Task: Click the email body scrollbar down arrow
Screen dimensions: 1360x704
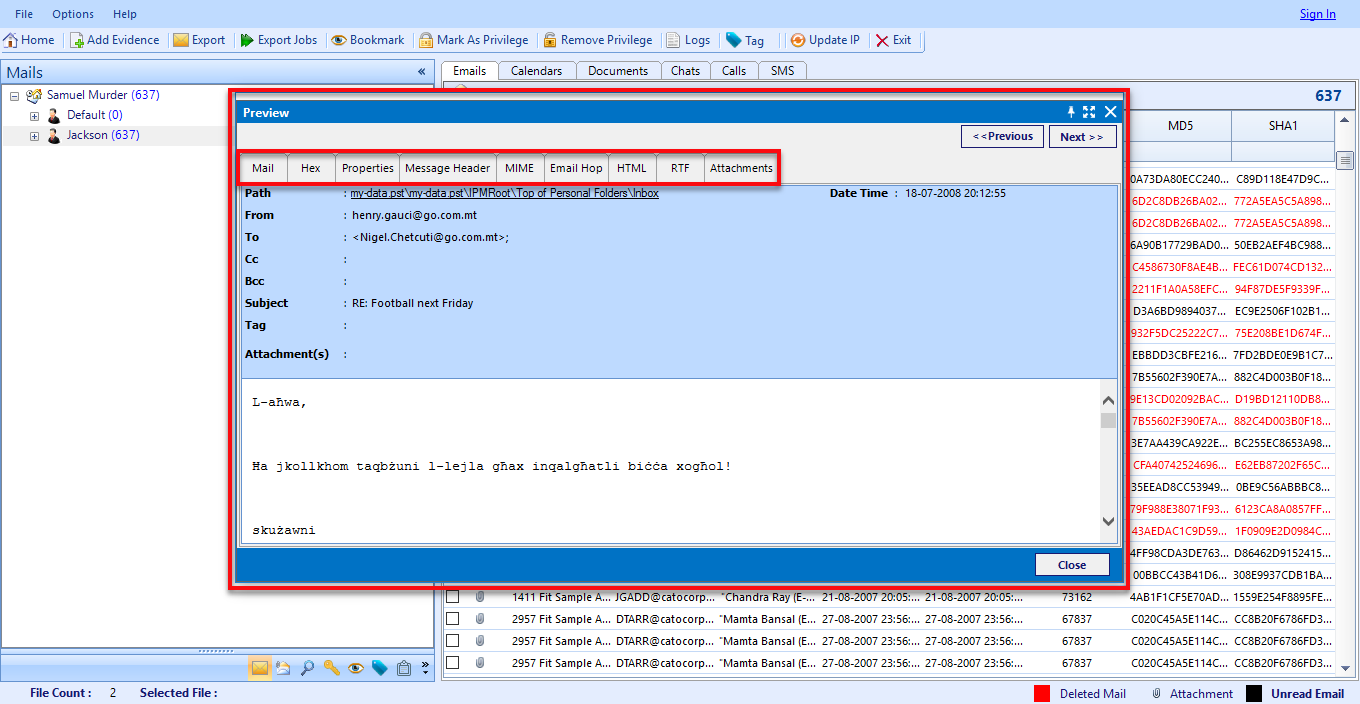Action: click(x=1108, y=521)
